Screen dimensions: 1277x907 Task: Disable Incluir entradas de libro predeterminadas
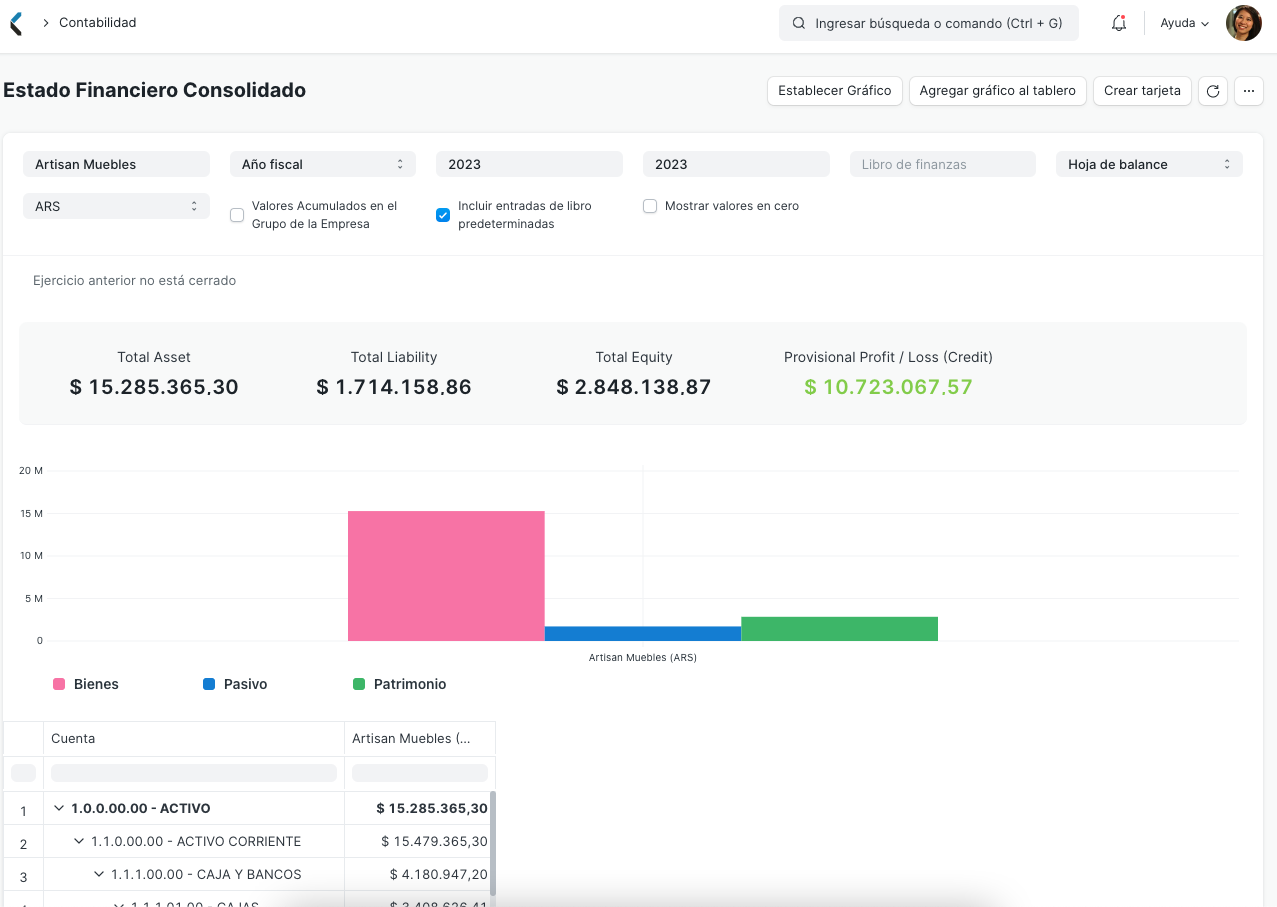pyautogui.click(x=442, y=214)
